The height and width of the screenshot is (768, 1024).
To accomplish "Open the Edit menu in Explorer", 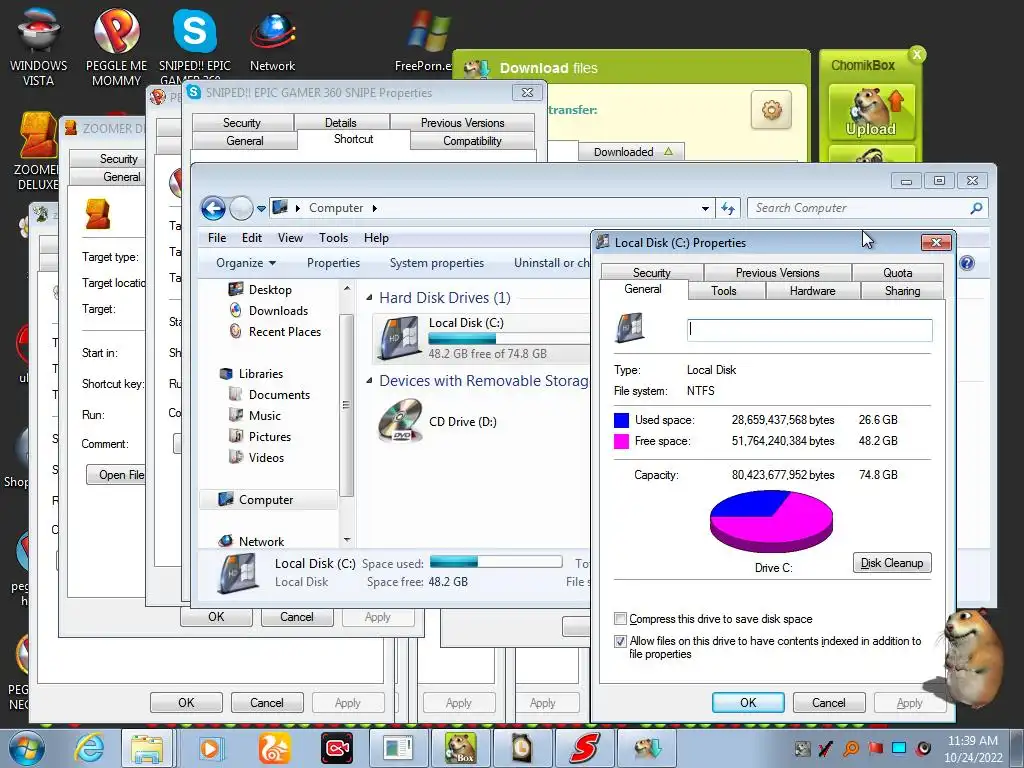I will 251,238.
